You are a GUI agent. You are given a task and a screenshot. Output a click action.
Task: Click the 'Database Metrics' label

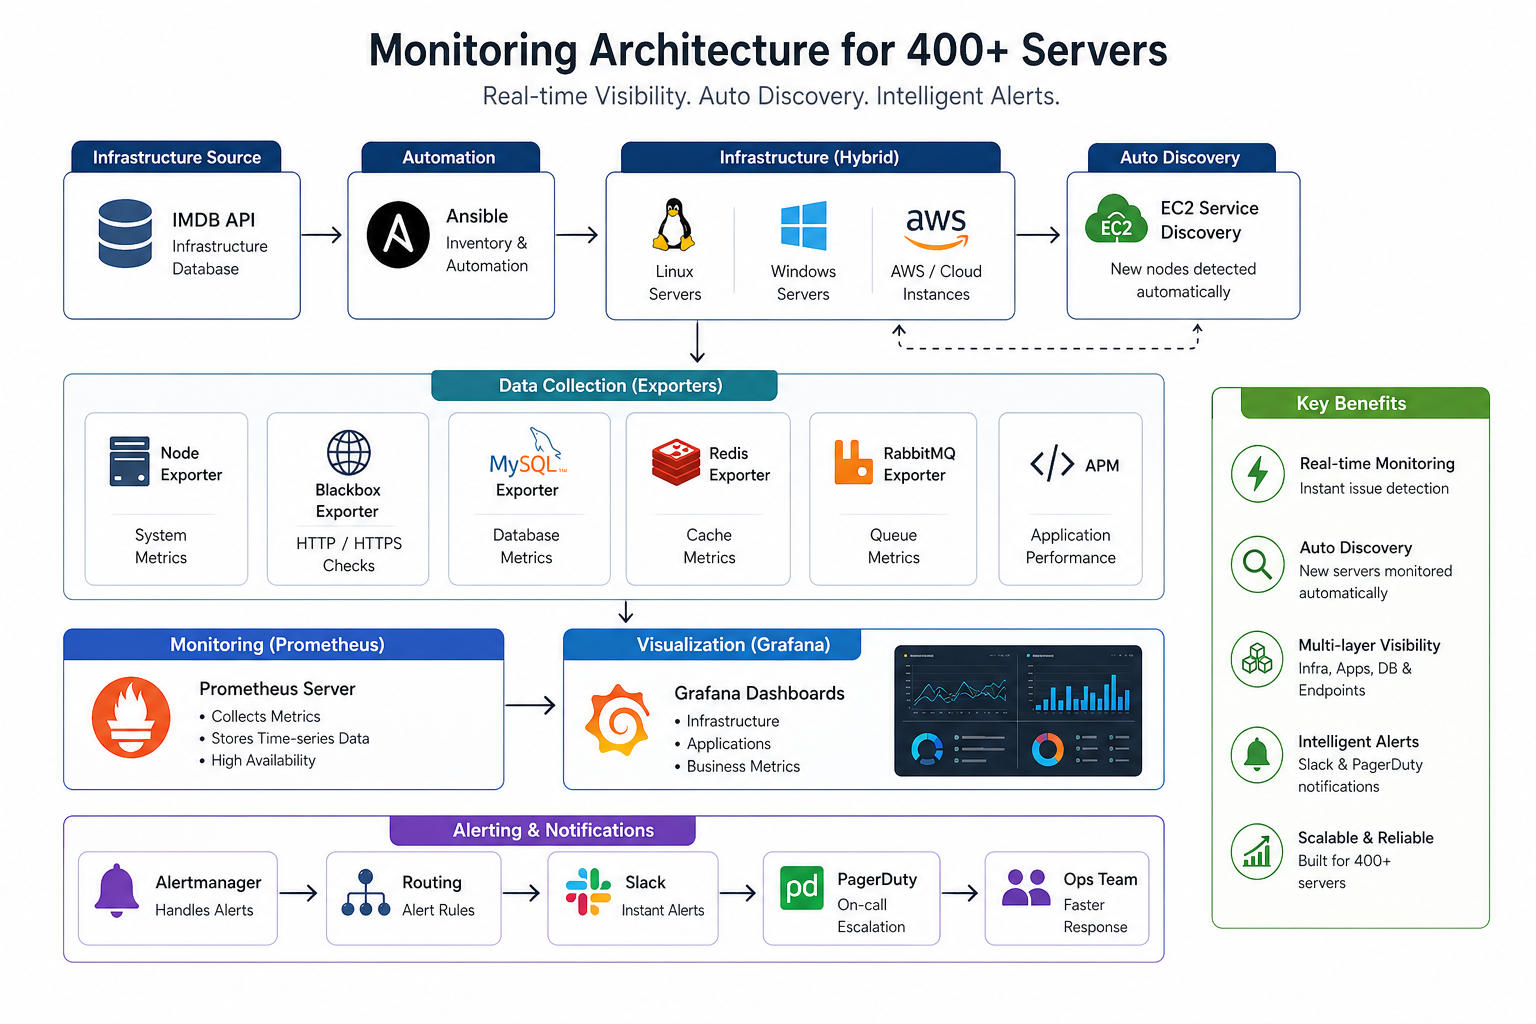[x=526, y=547]
